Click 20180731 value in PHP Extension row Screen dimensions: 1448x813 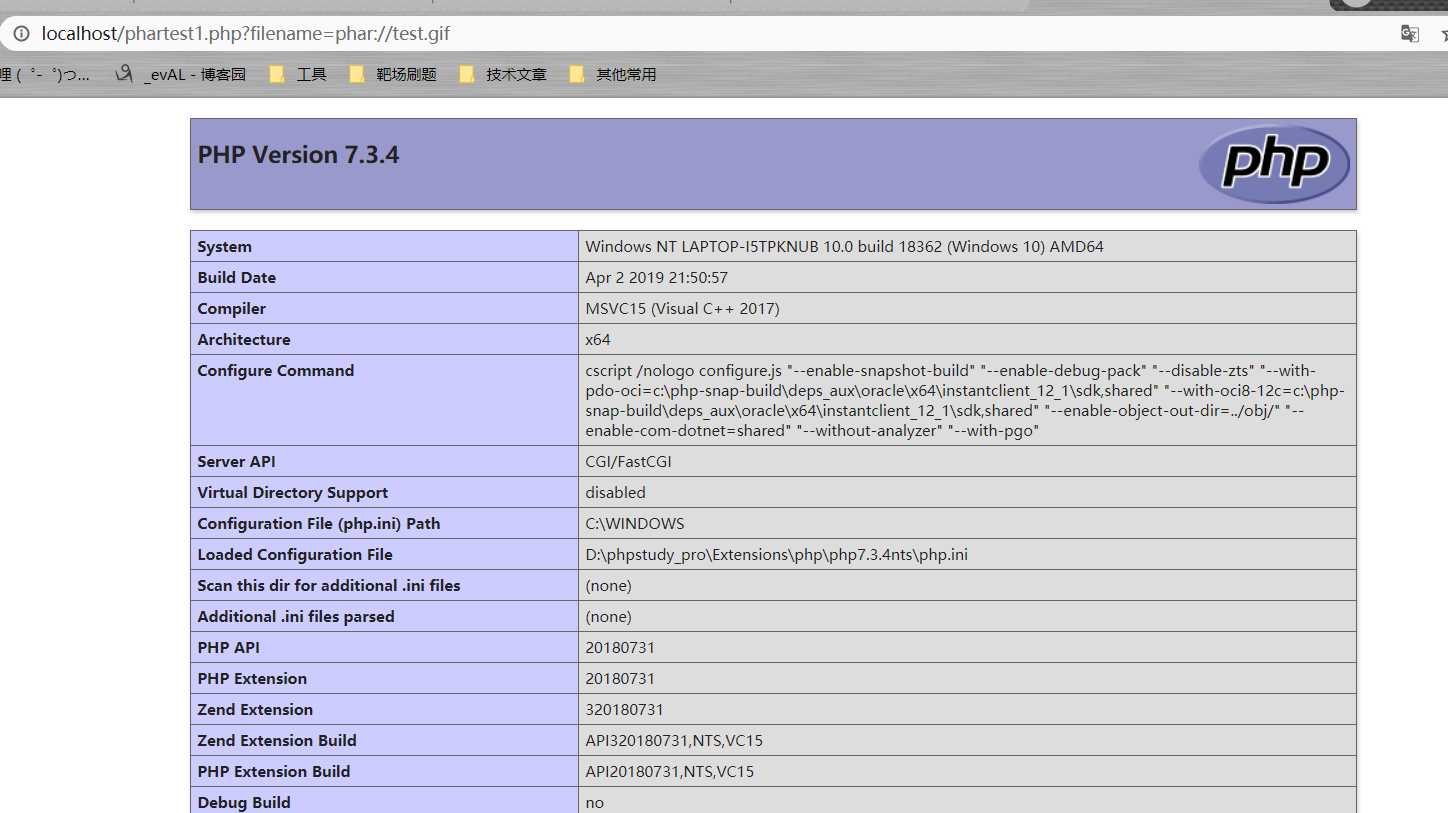click(620, 679)
